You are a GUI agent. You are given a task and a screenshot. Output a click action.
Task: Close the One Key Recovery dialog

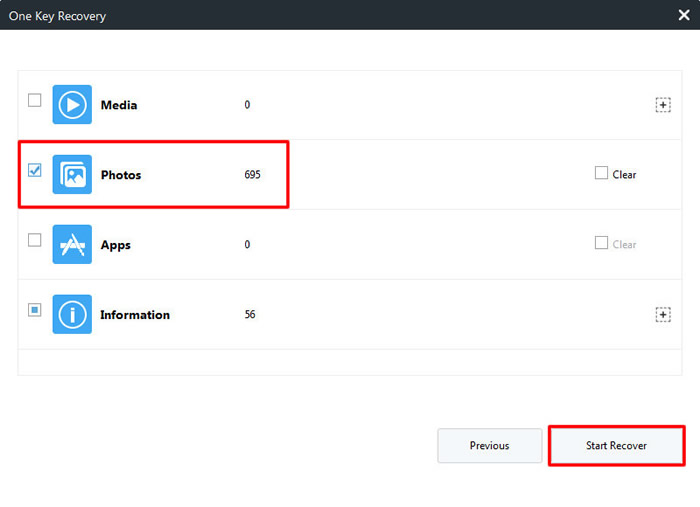tap(684, 15)
